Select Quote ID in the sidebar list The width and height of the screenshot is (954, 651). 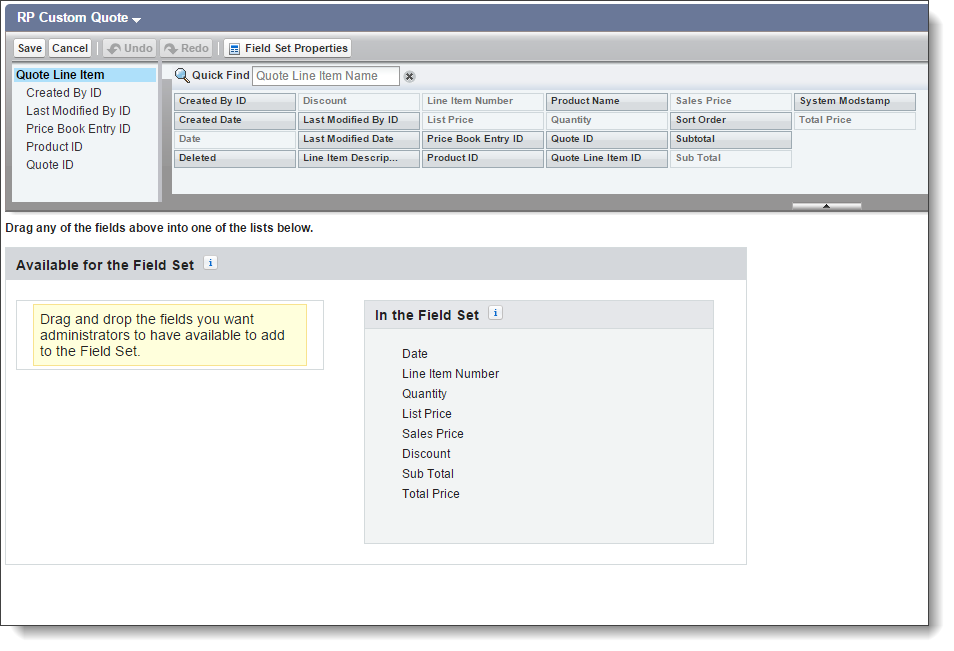[x=50, y=165]
